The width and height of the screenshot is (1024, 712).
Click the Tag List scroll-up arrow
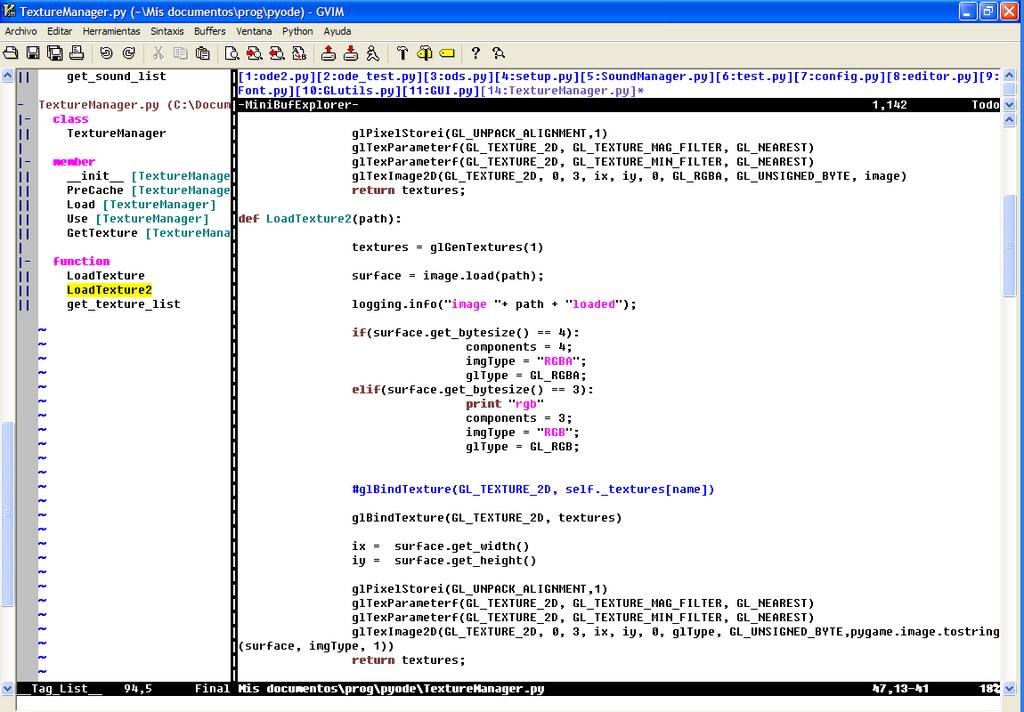7,76
